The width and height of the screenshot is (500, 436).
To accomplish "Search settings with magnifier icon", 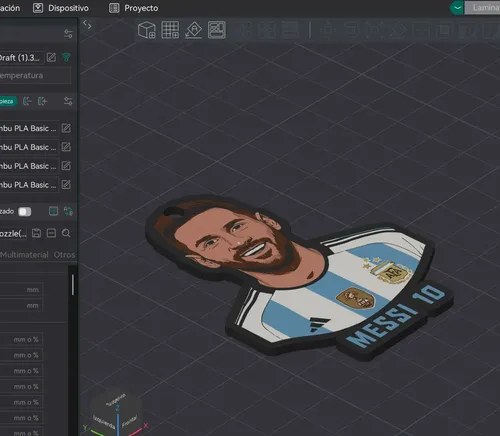I will click(x=66, y=233).
